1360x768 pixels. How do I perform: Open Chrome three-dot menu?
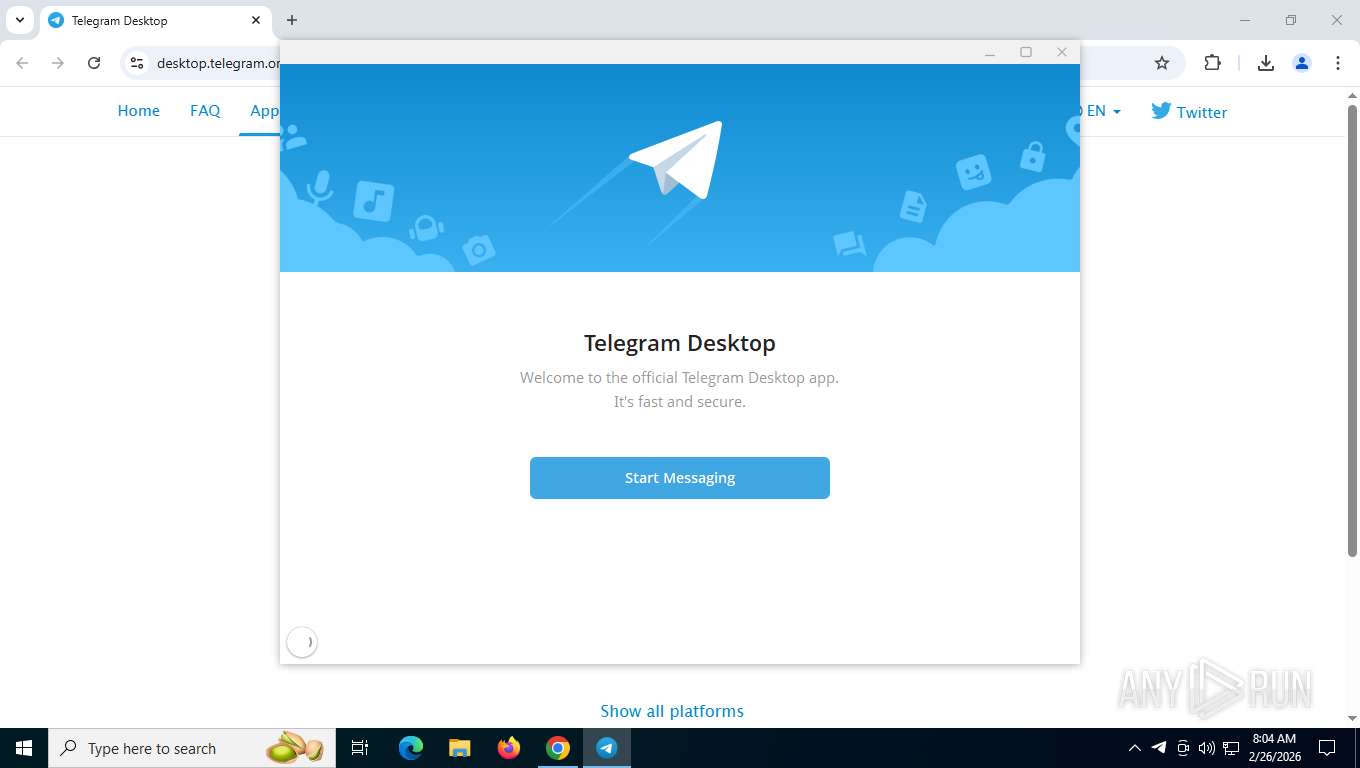pos(1338,63)
